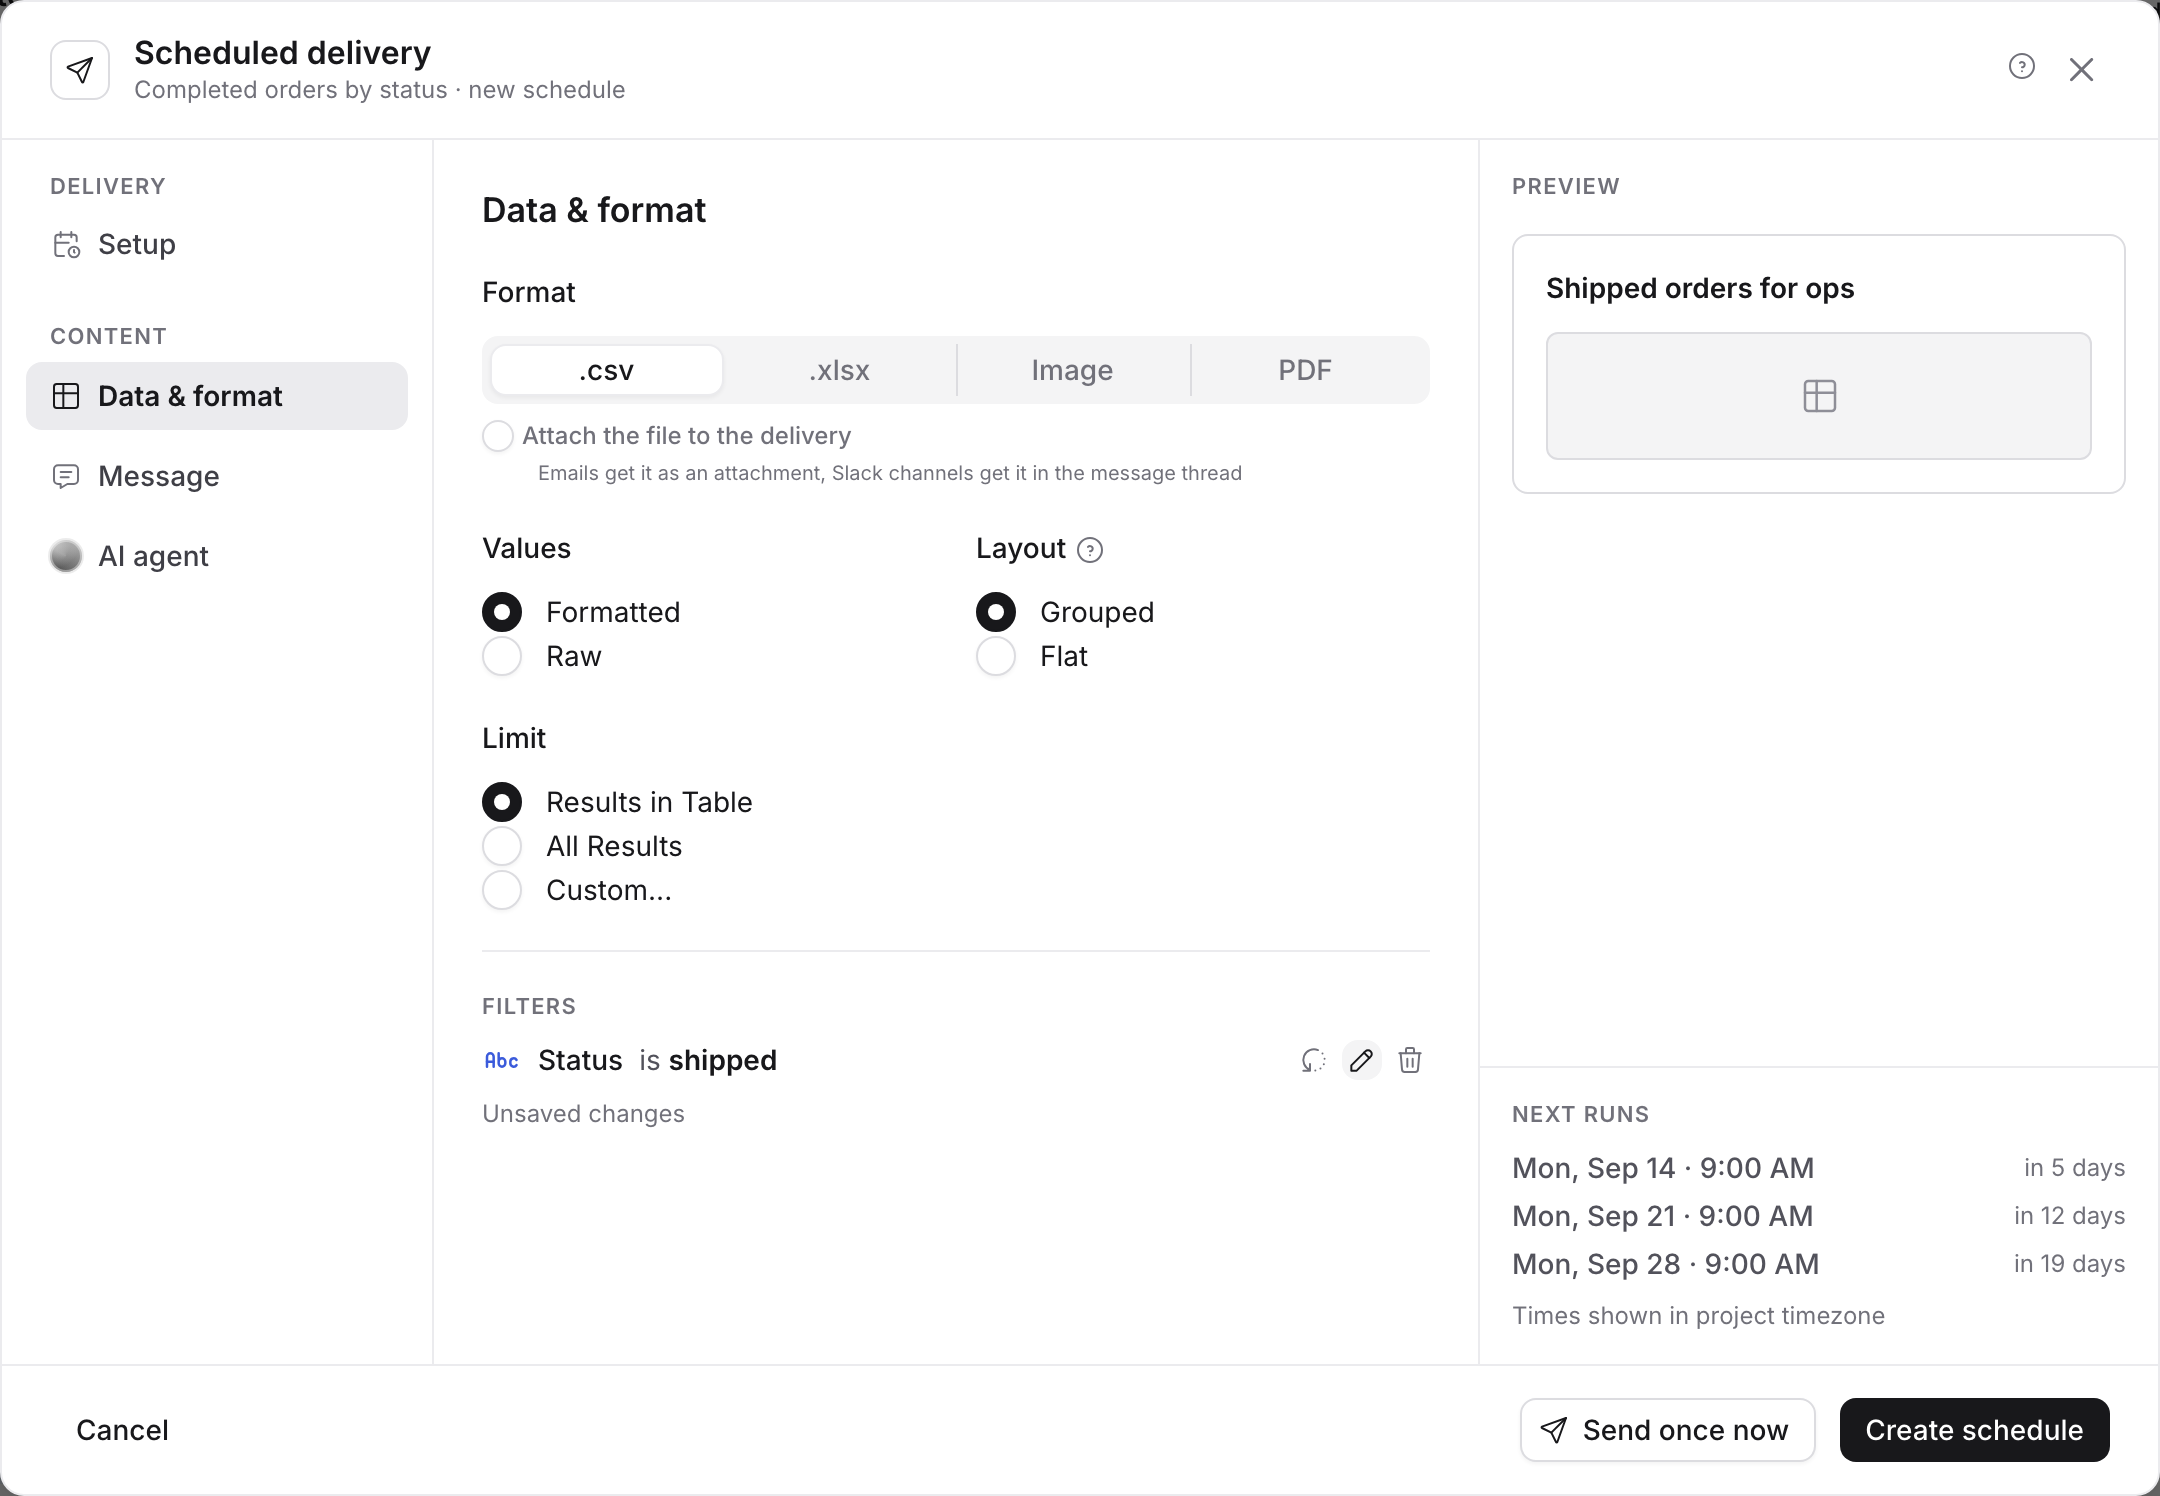Click the Abc type icon on Status filter
The width and height of the screenshot is (2160, 1496).
pyautogui.click(x=501, y=1061)
